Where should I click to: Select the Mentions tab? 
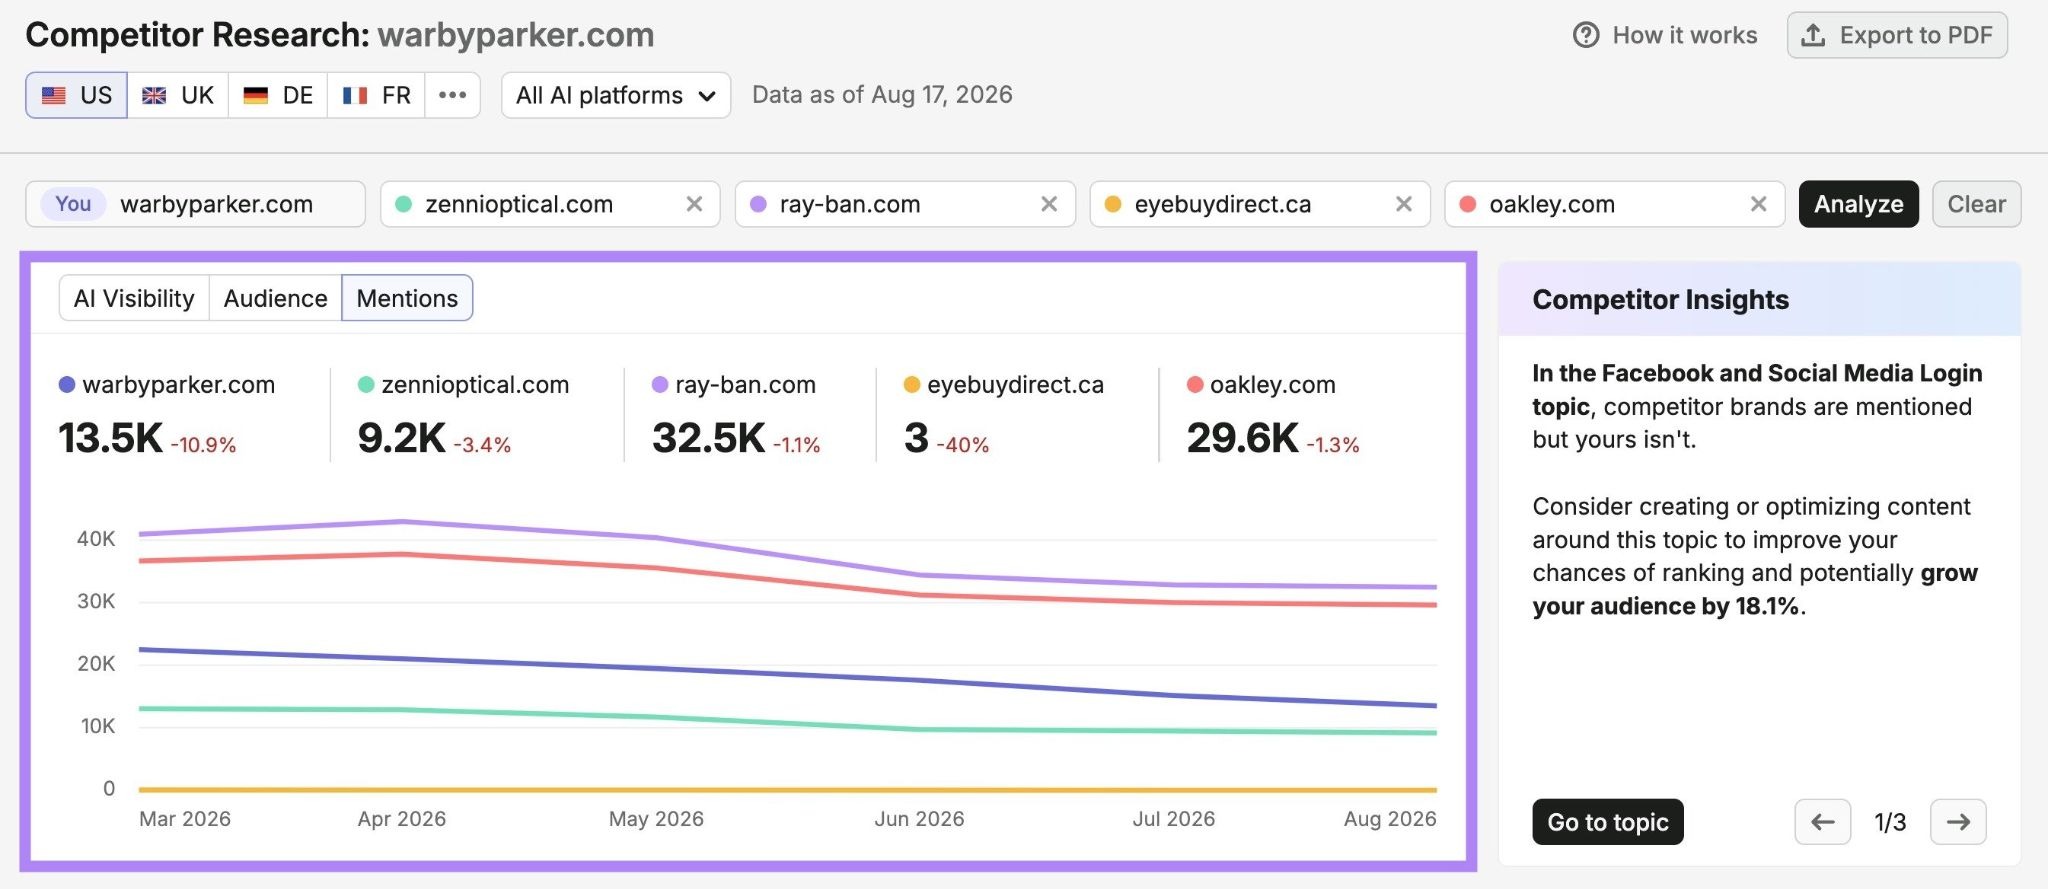click(407, 298)
